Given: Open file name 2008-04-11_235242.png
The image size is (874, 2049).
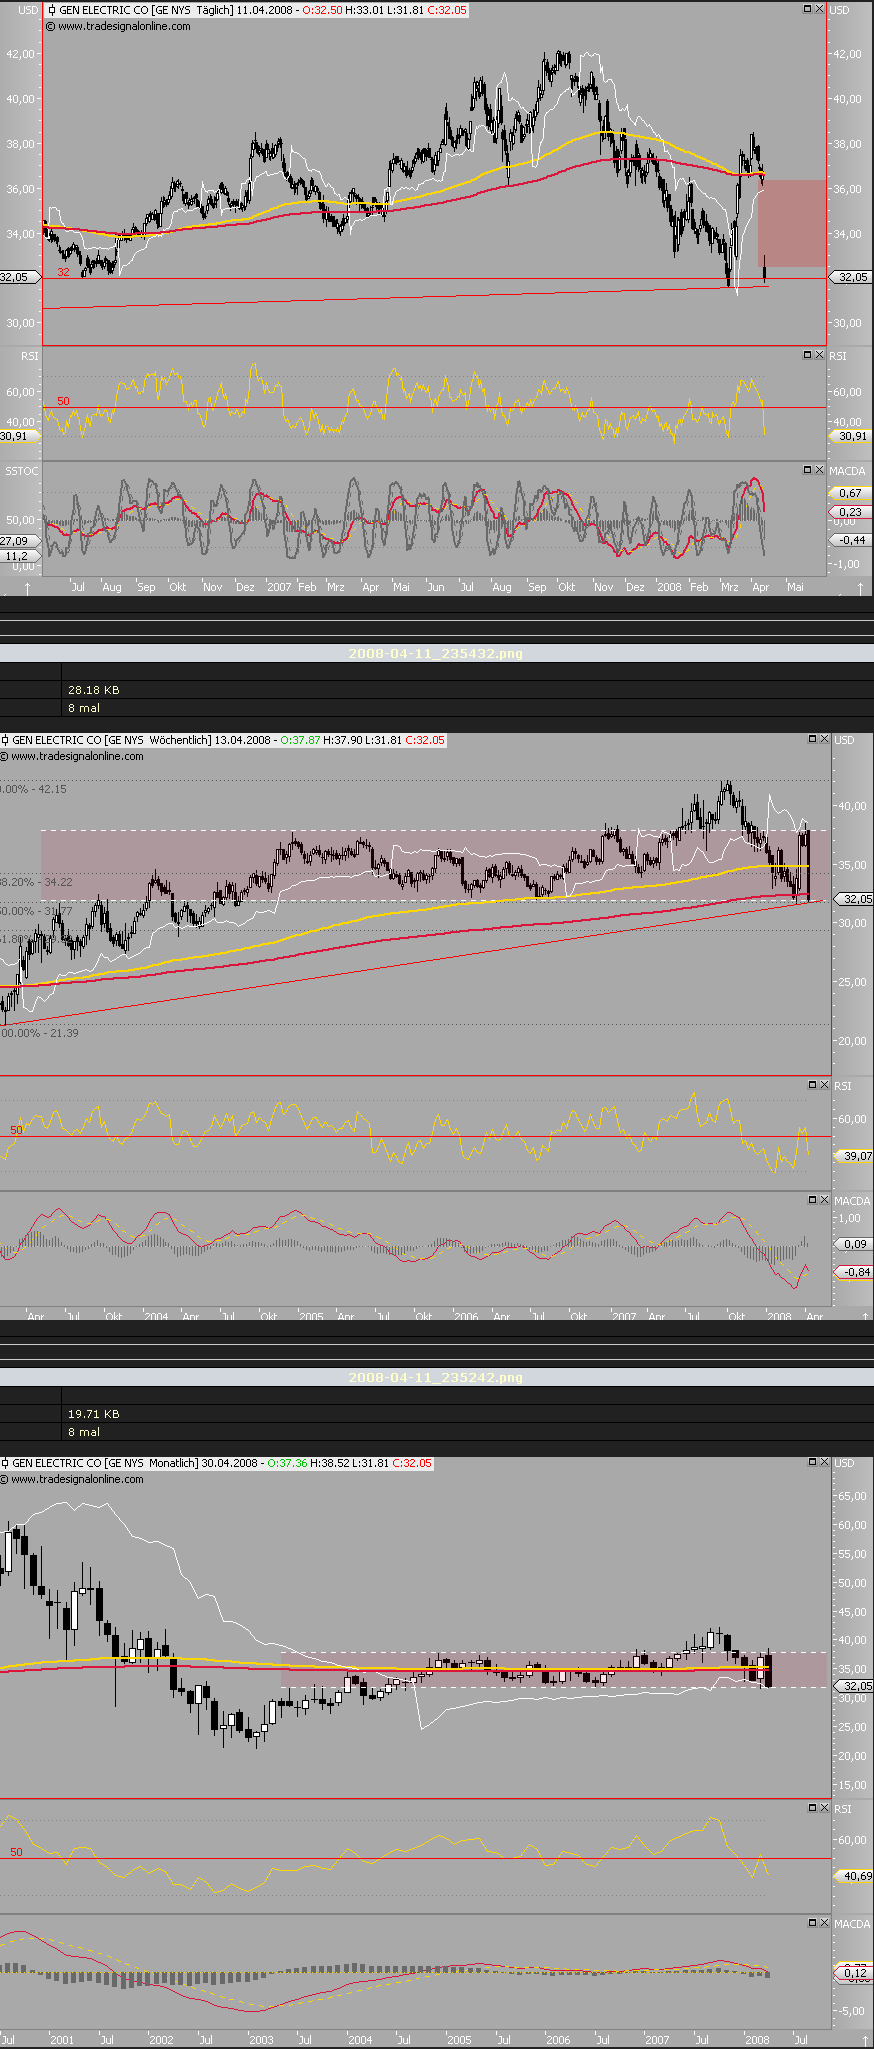Looking at the screenshot, I should click(435, 1377).
